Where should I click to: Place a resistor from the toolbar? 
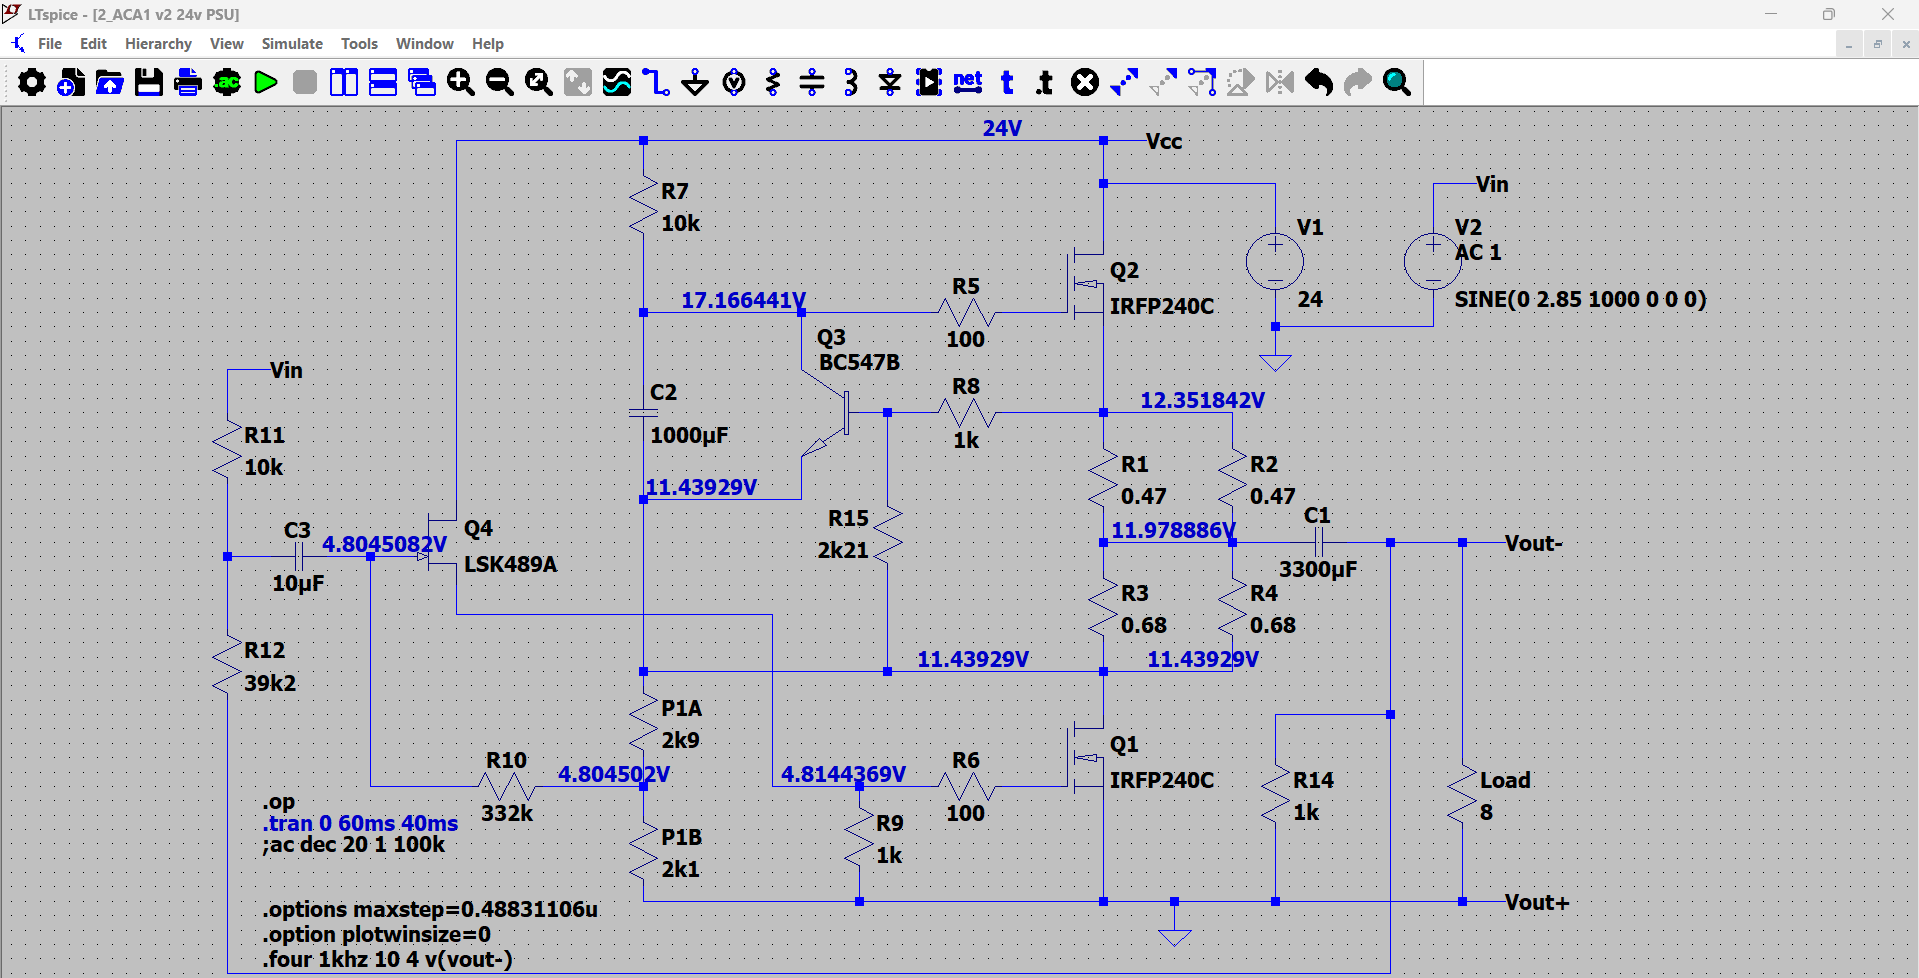tap(773, 82)
